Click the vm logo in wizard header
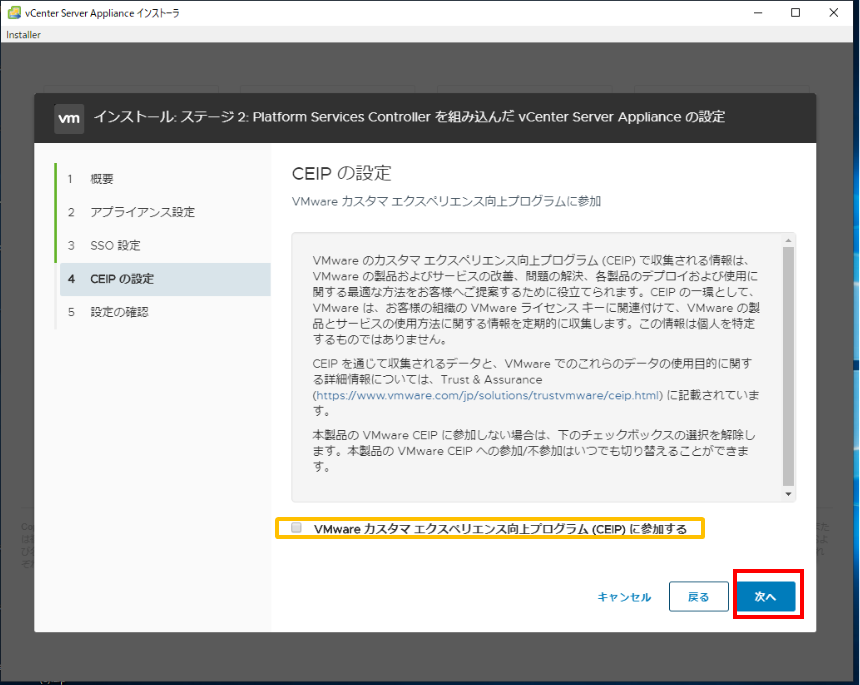The image size is (860, 685). point(69,118)
